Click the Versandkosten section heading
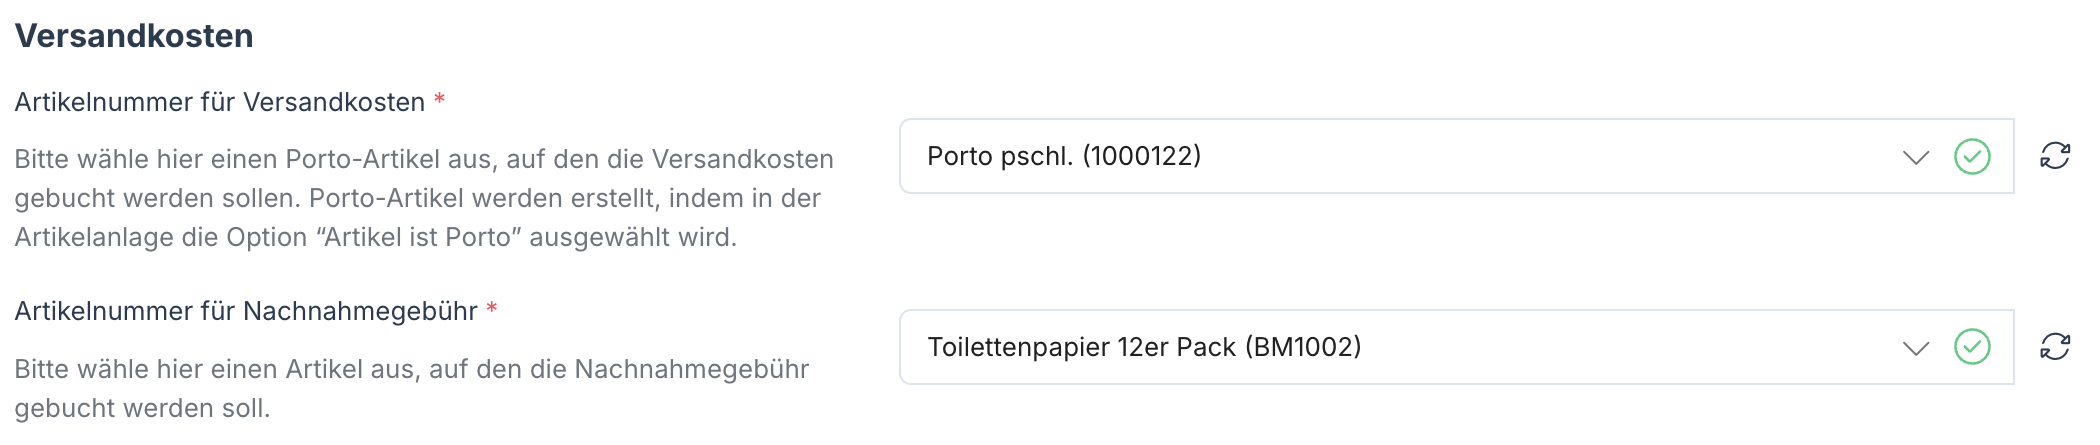This screenshot has width=2100, height=445. [134, 36]
